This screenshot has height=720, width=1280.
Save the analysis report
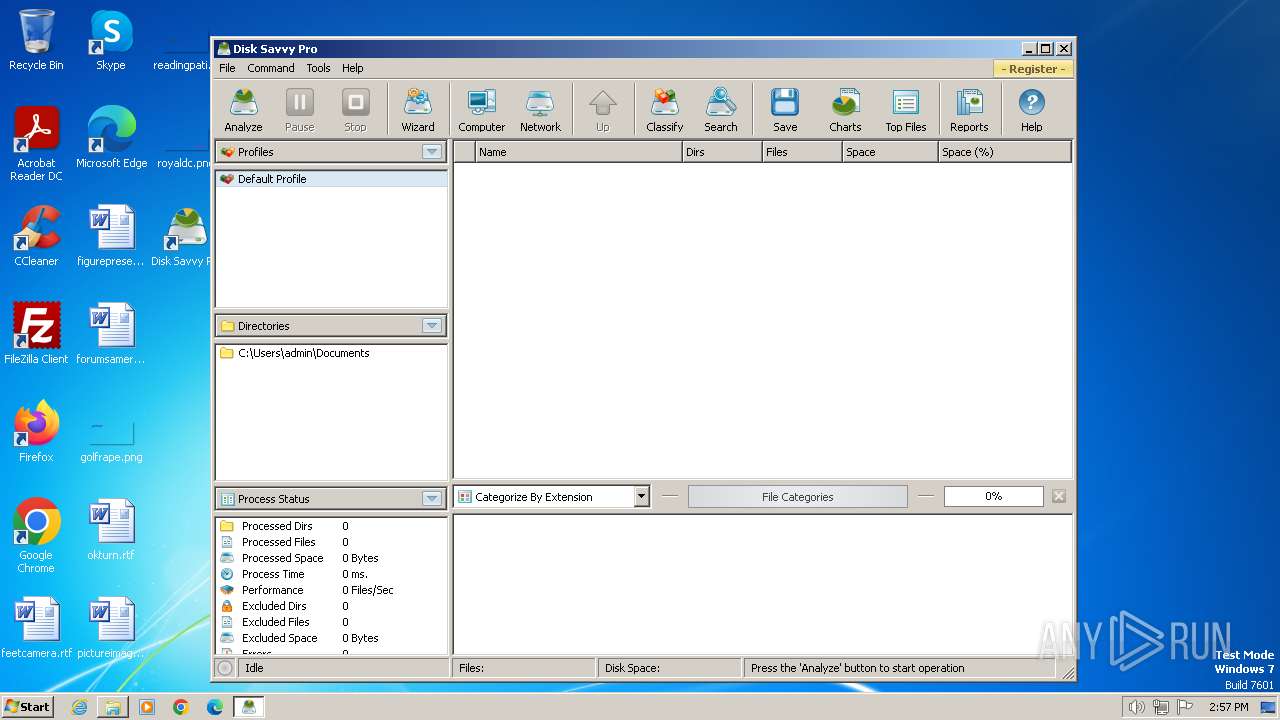pos(785,110)
